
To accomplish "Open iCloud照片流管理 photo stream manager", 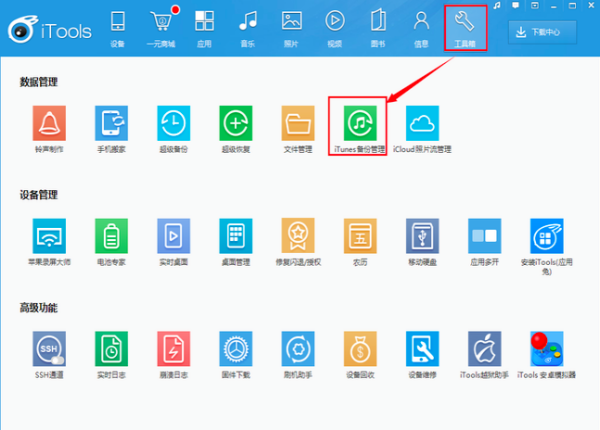I will pyautogui.click(x=422, y=123).
